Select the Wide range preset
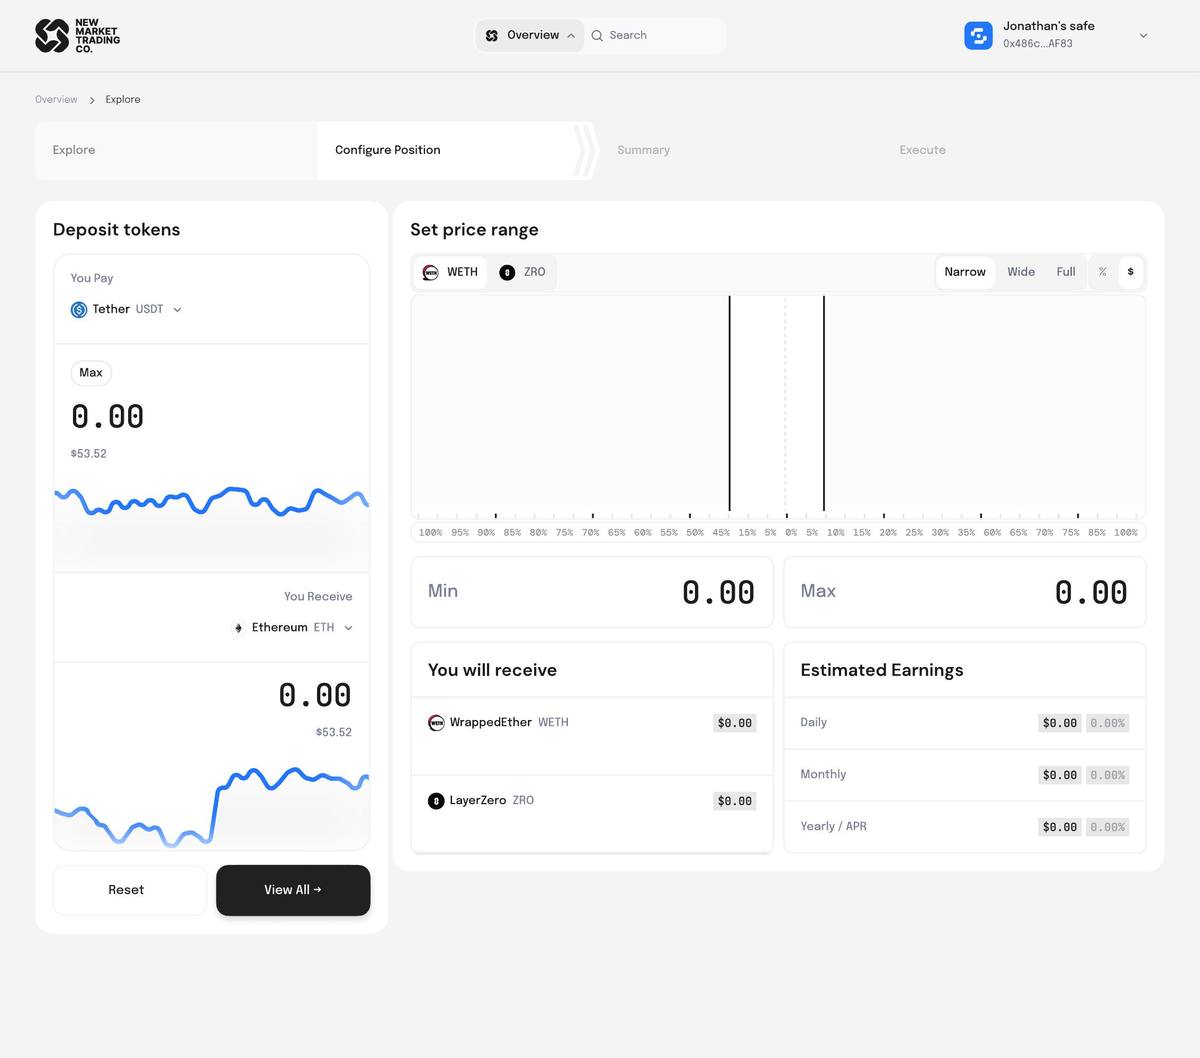 [1021, 272]
